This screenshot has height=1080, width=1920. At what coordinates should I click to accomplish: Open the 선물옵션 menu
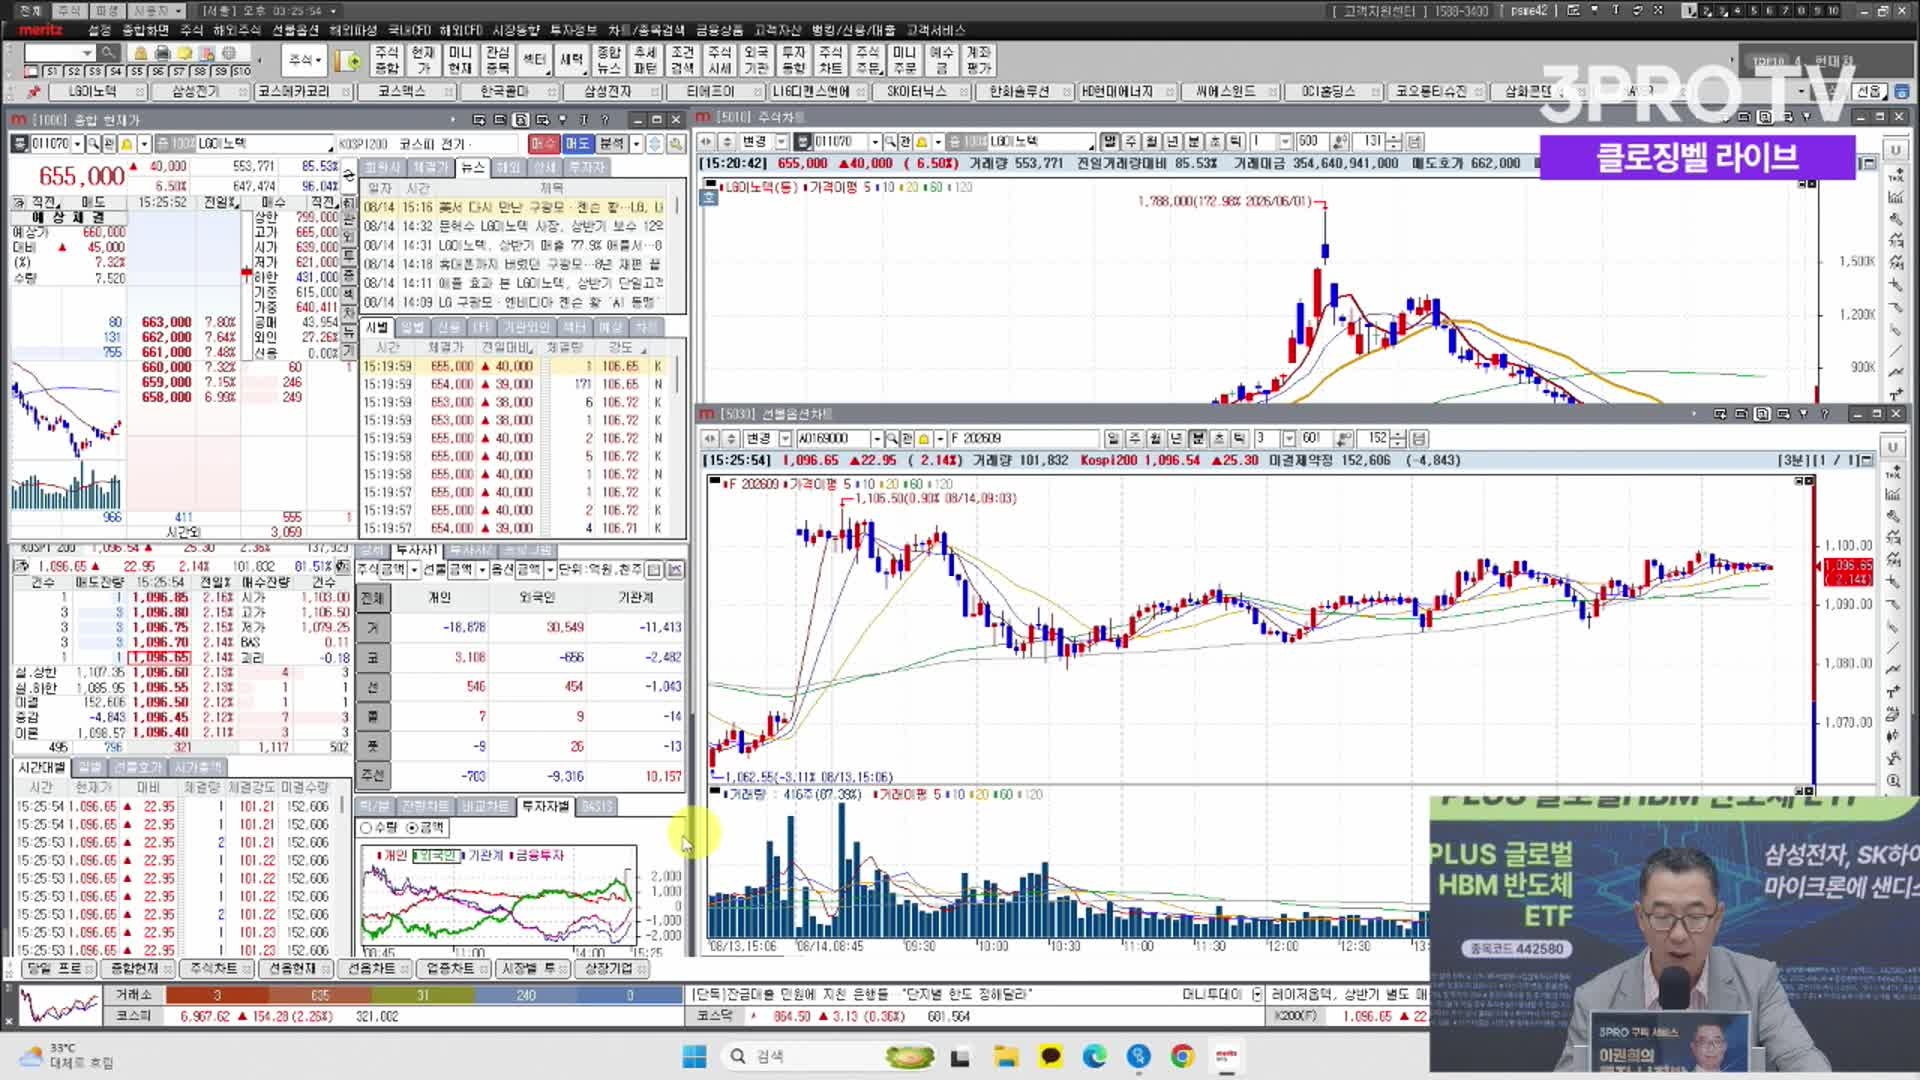pyautogui.click(x=296, y=30)
